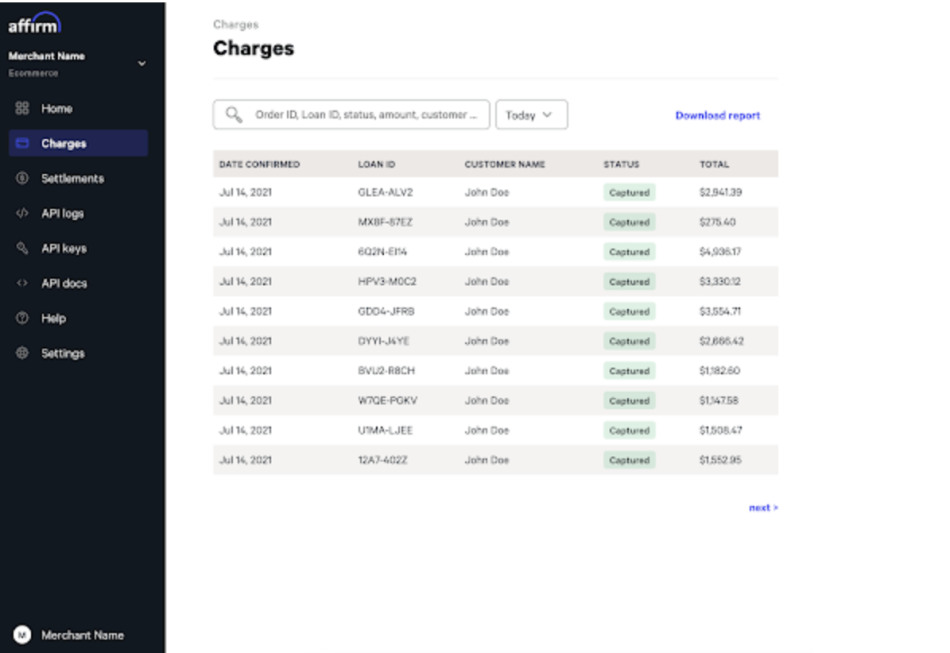Select loan ID BVU2-R8CH
Image resolution: width=950 pixels, height=653 pixels.
(x=387, y=370)
